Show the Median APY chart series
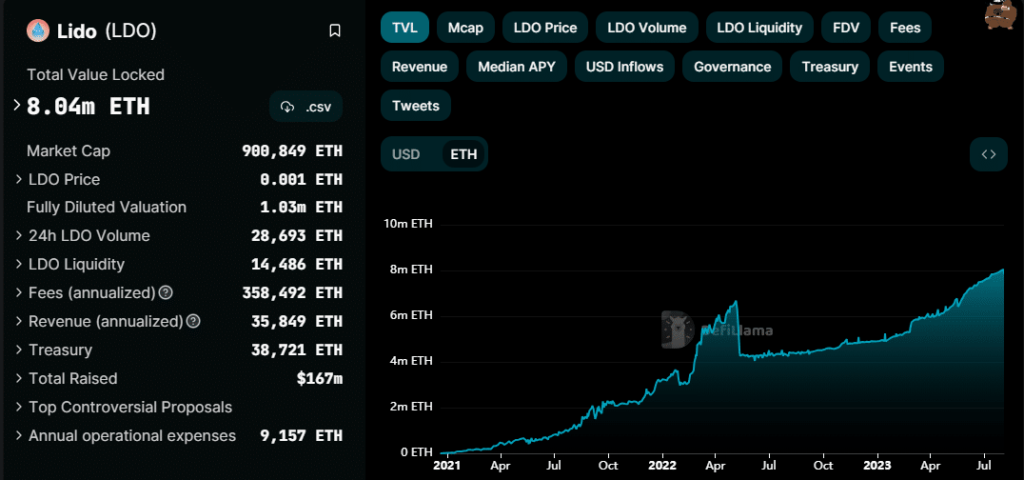Image resolution: width=1024 pixels, height=480 pixels. pyautogui.click(x=516, y=67)
